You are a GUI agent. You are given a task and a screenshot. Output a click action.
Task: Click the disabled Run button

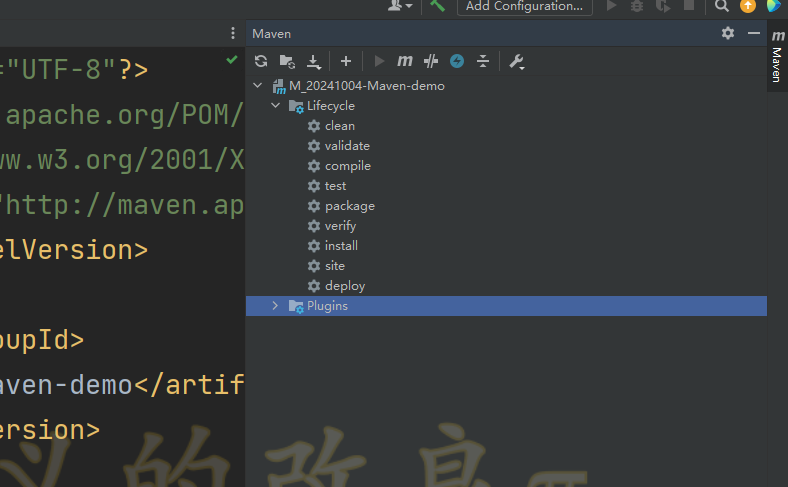(x=612, y=6)
